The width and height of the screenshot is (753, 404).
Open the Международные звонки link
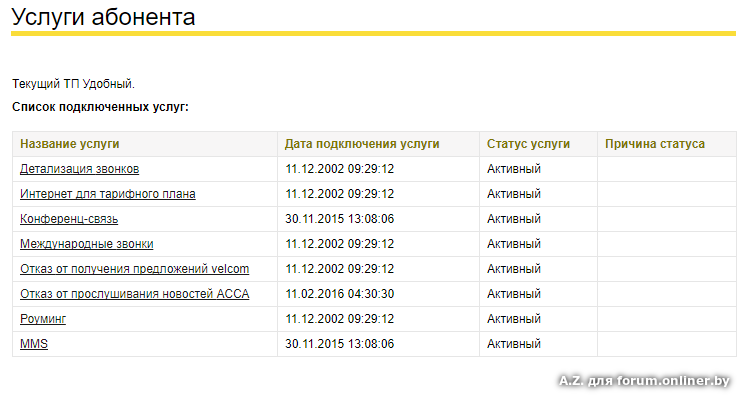click(86, 244)
